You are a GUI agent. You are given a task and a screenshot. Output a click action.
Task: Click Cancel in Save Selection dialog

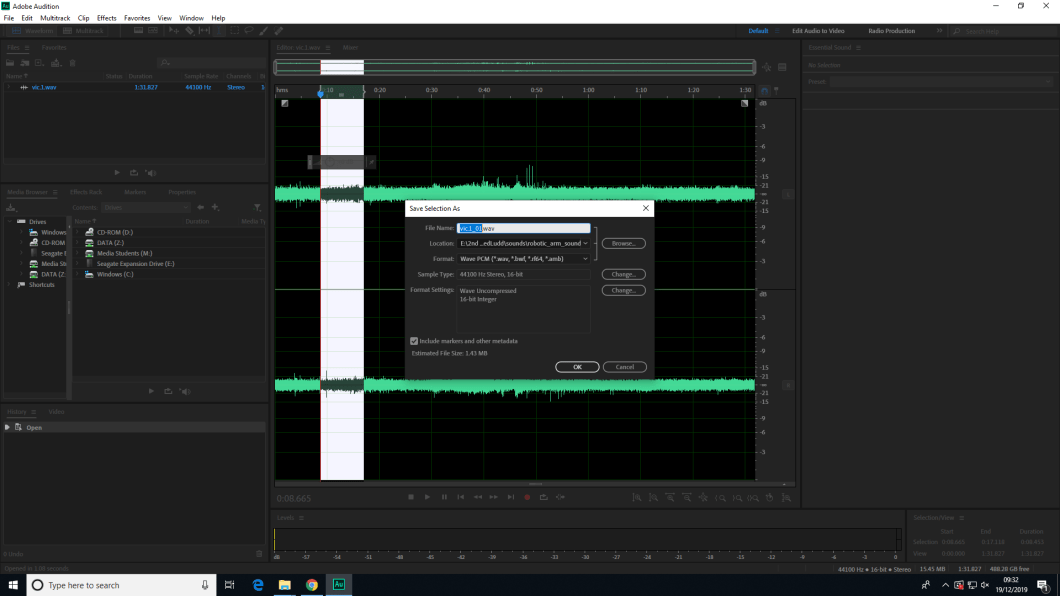(x=625, y=367)
